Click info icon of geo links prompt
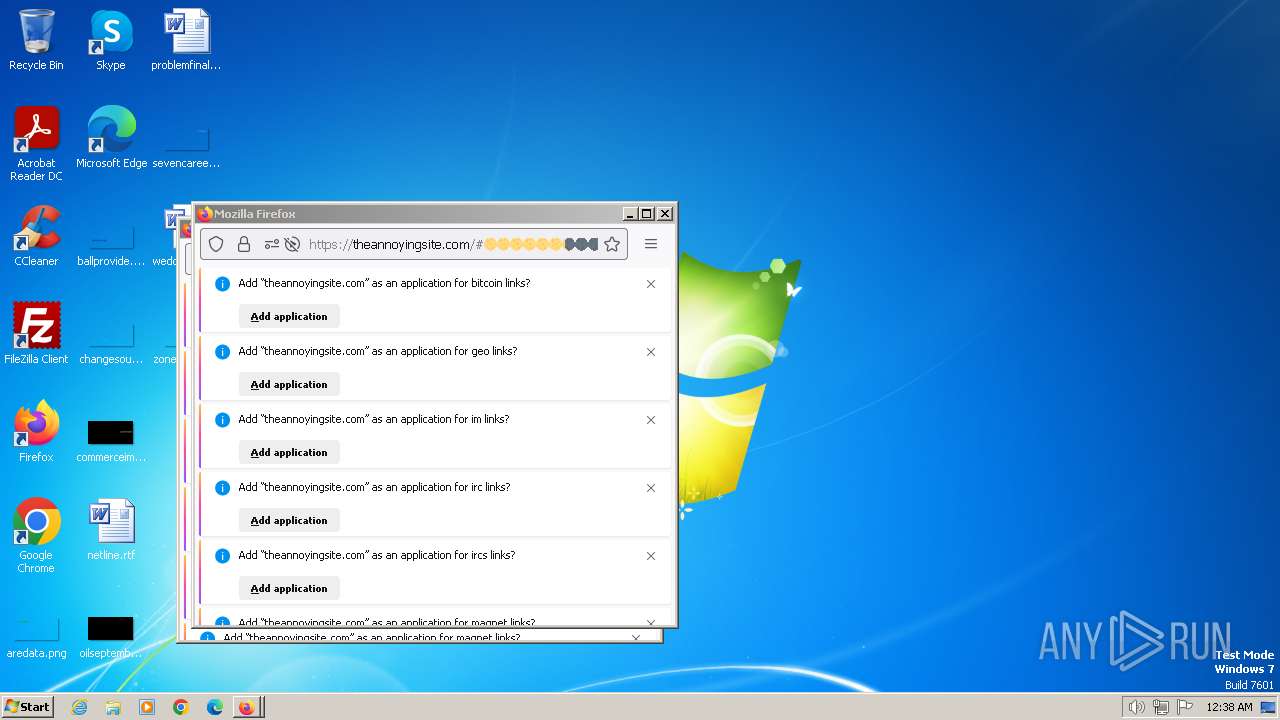Image resolution: width=1280 pixels, height=720 pixels. (223, 352)
